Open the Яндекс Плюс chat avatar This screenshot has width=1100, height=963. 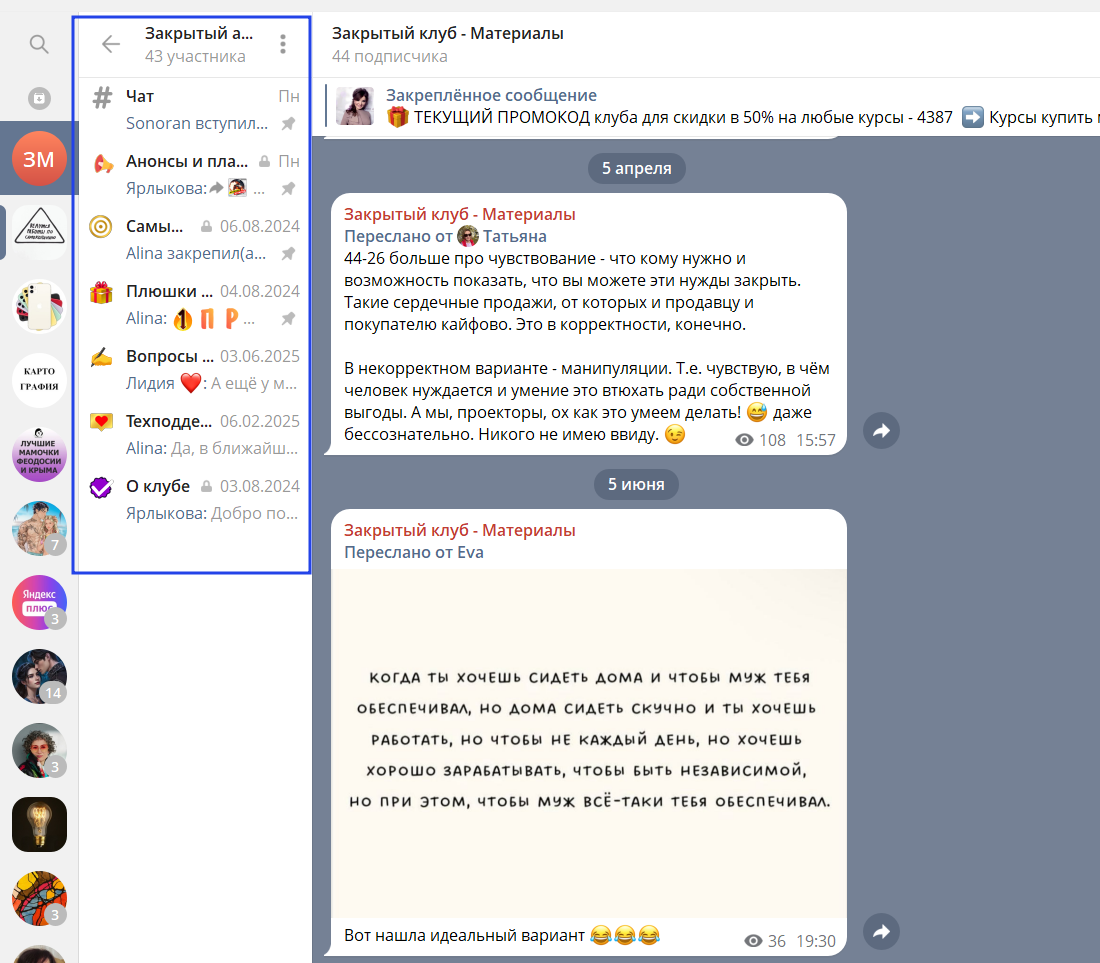(x=39, y=602)
